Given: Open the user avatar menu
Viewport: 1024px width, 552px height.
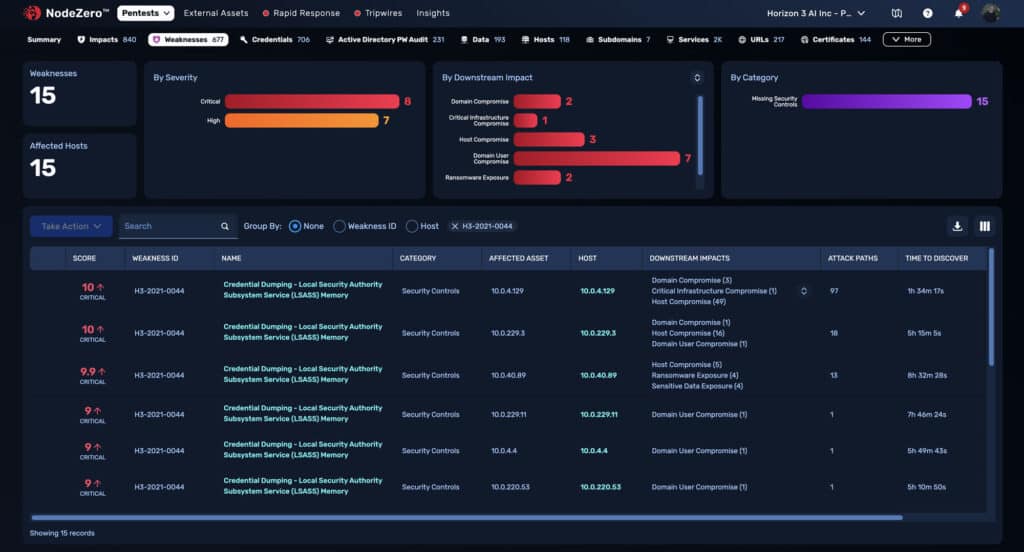Looking at the screenshot, I should coord(990,13).
